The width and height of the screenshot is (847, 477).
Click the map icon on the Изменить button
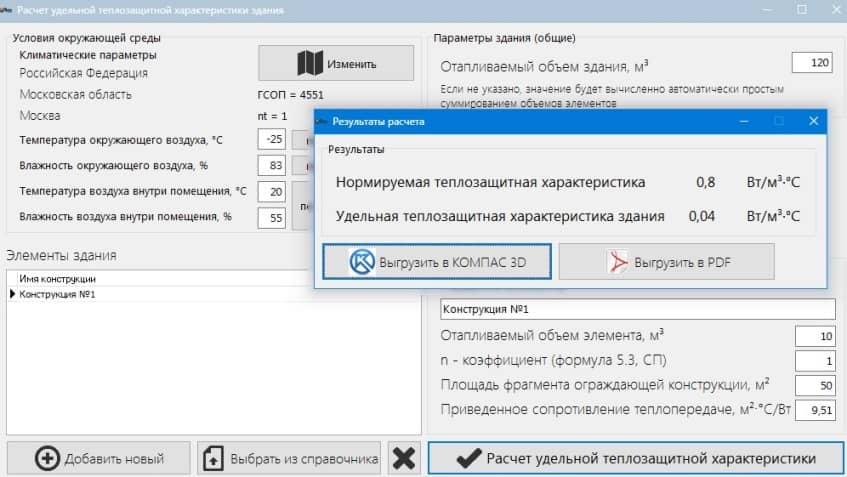point(311,63)
